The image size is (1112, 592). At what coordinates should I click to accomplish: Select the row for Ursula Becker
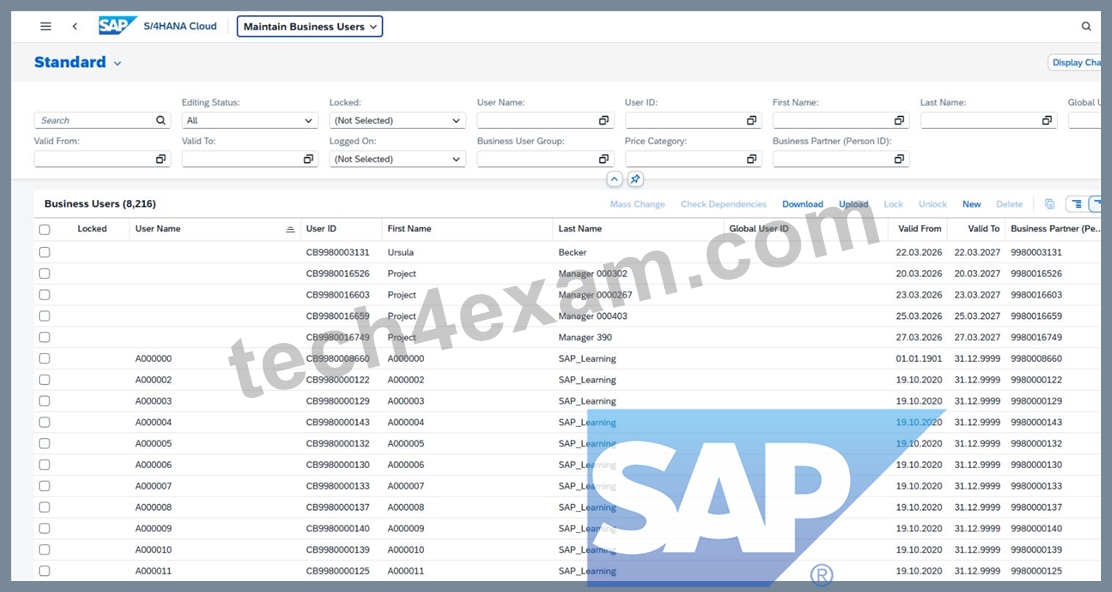coord(45,252)
